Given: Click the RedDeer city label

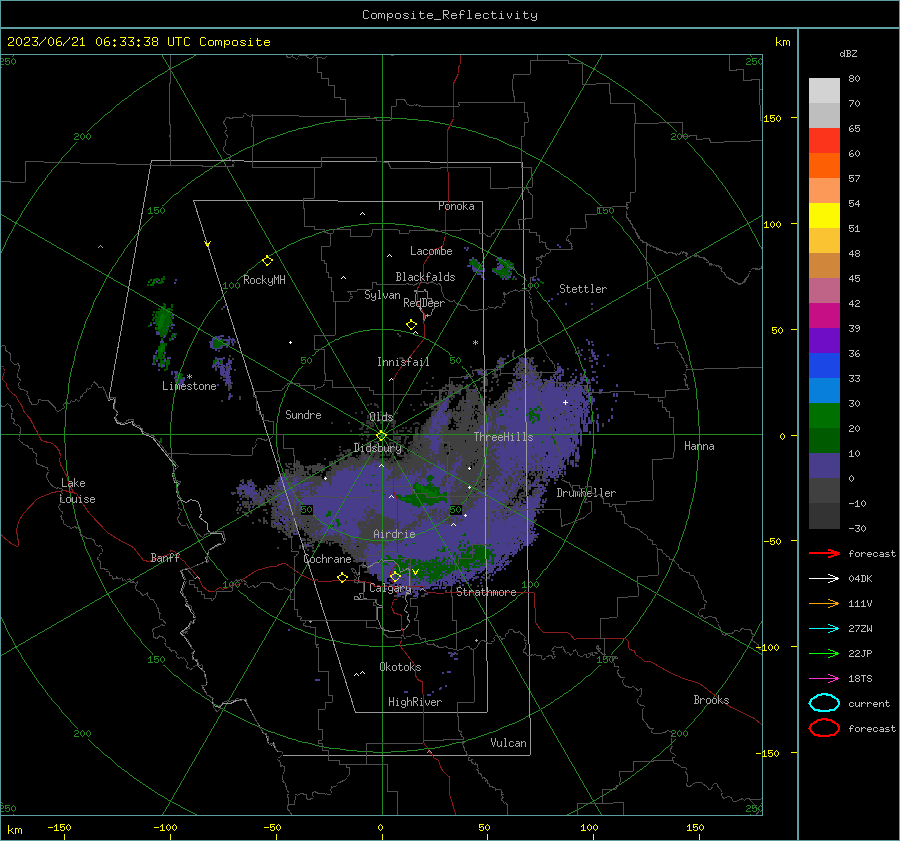Looking at the screenshot, I should click(424, 303).
